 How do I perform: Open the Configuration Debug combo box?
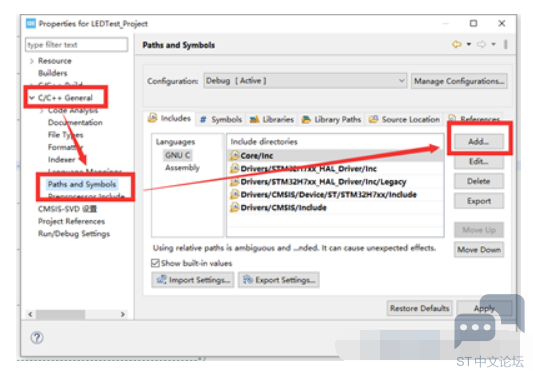coord(305,81)
